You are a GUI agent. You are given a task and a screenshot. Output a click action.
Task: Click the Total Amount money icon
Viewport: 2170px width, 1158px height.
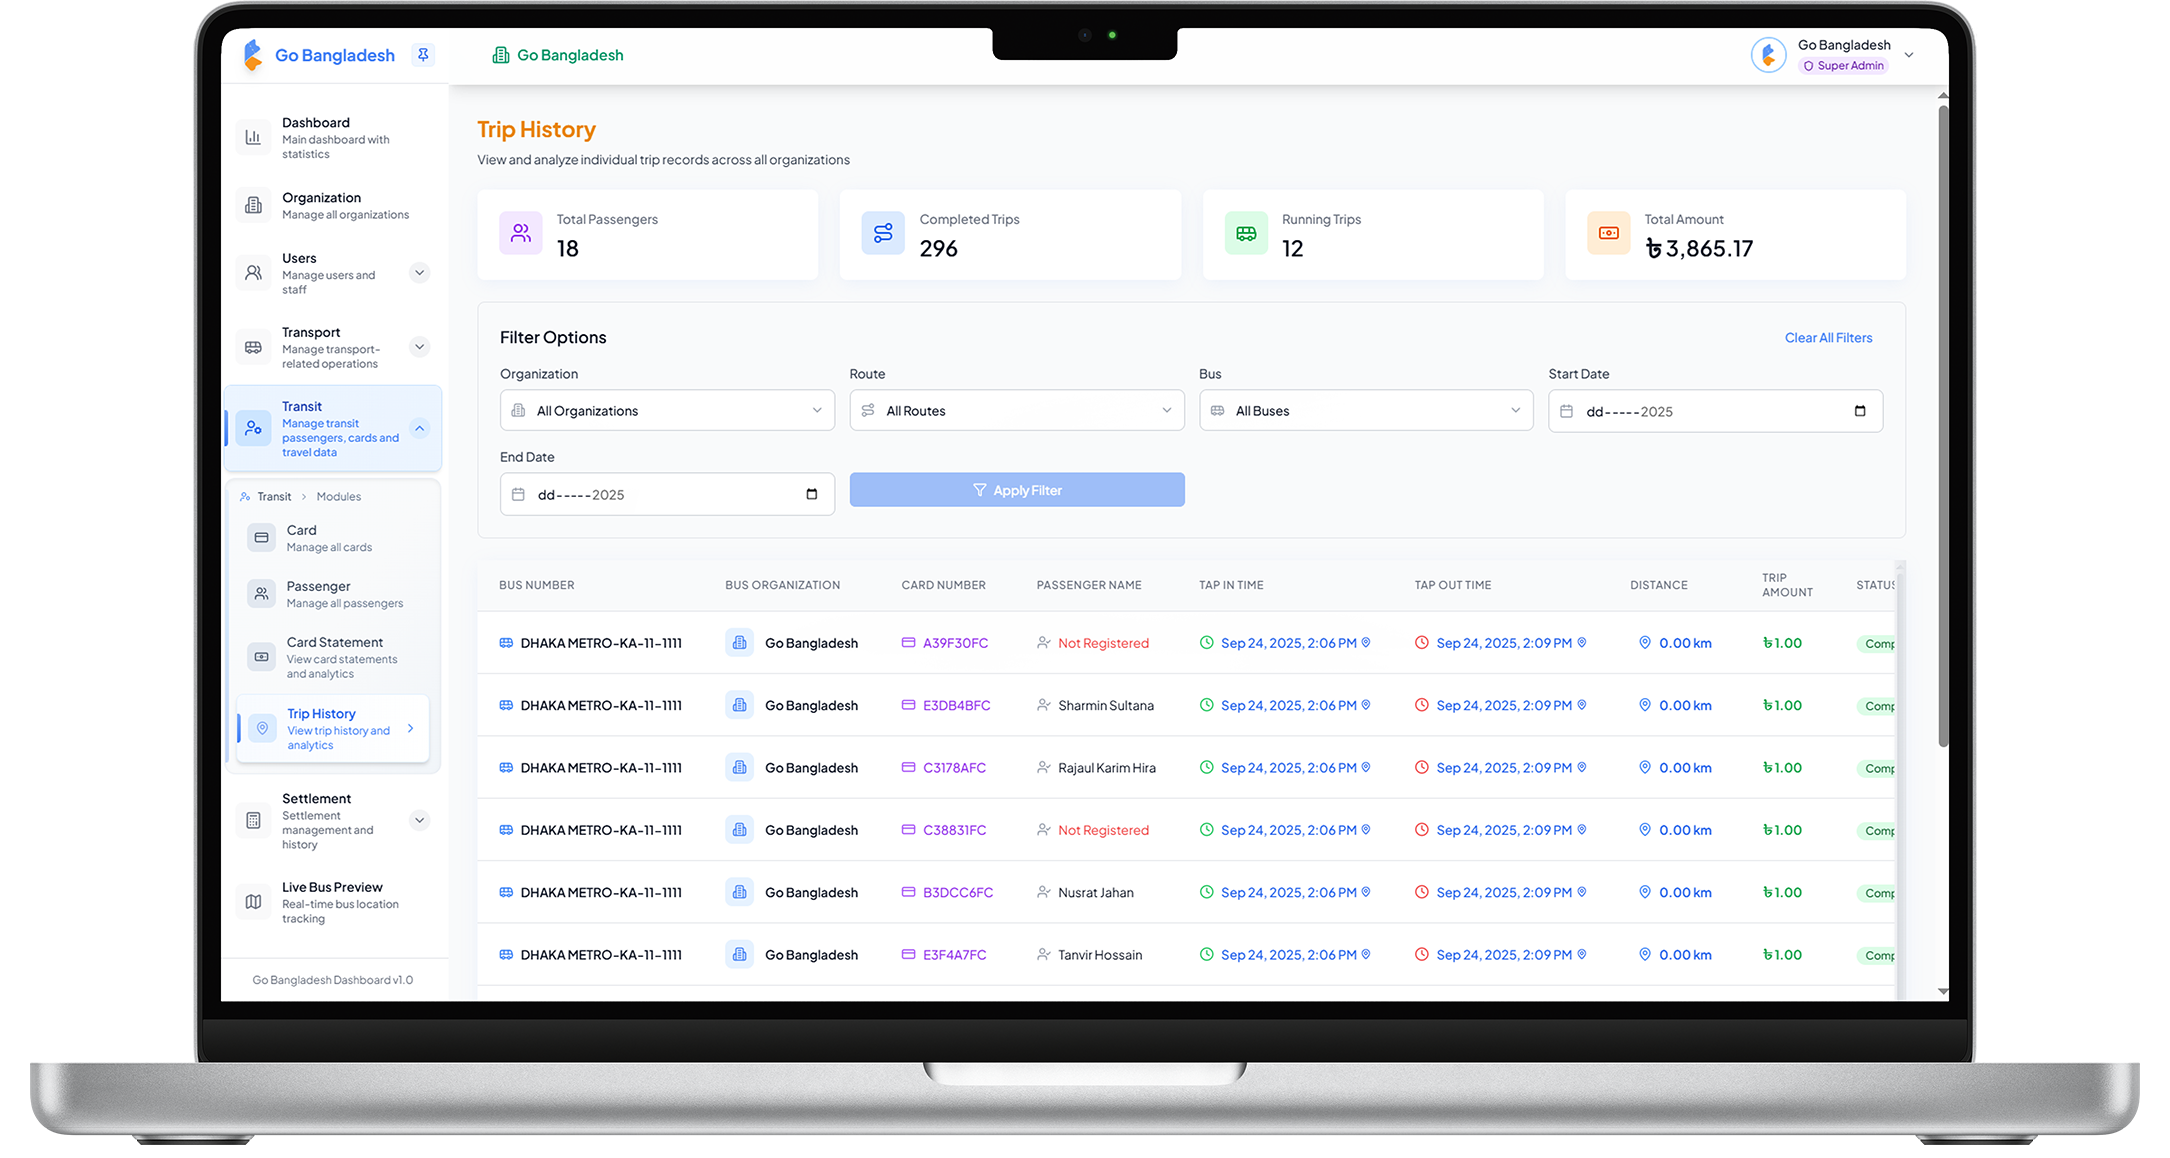(x=1608, y=233)
